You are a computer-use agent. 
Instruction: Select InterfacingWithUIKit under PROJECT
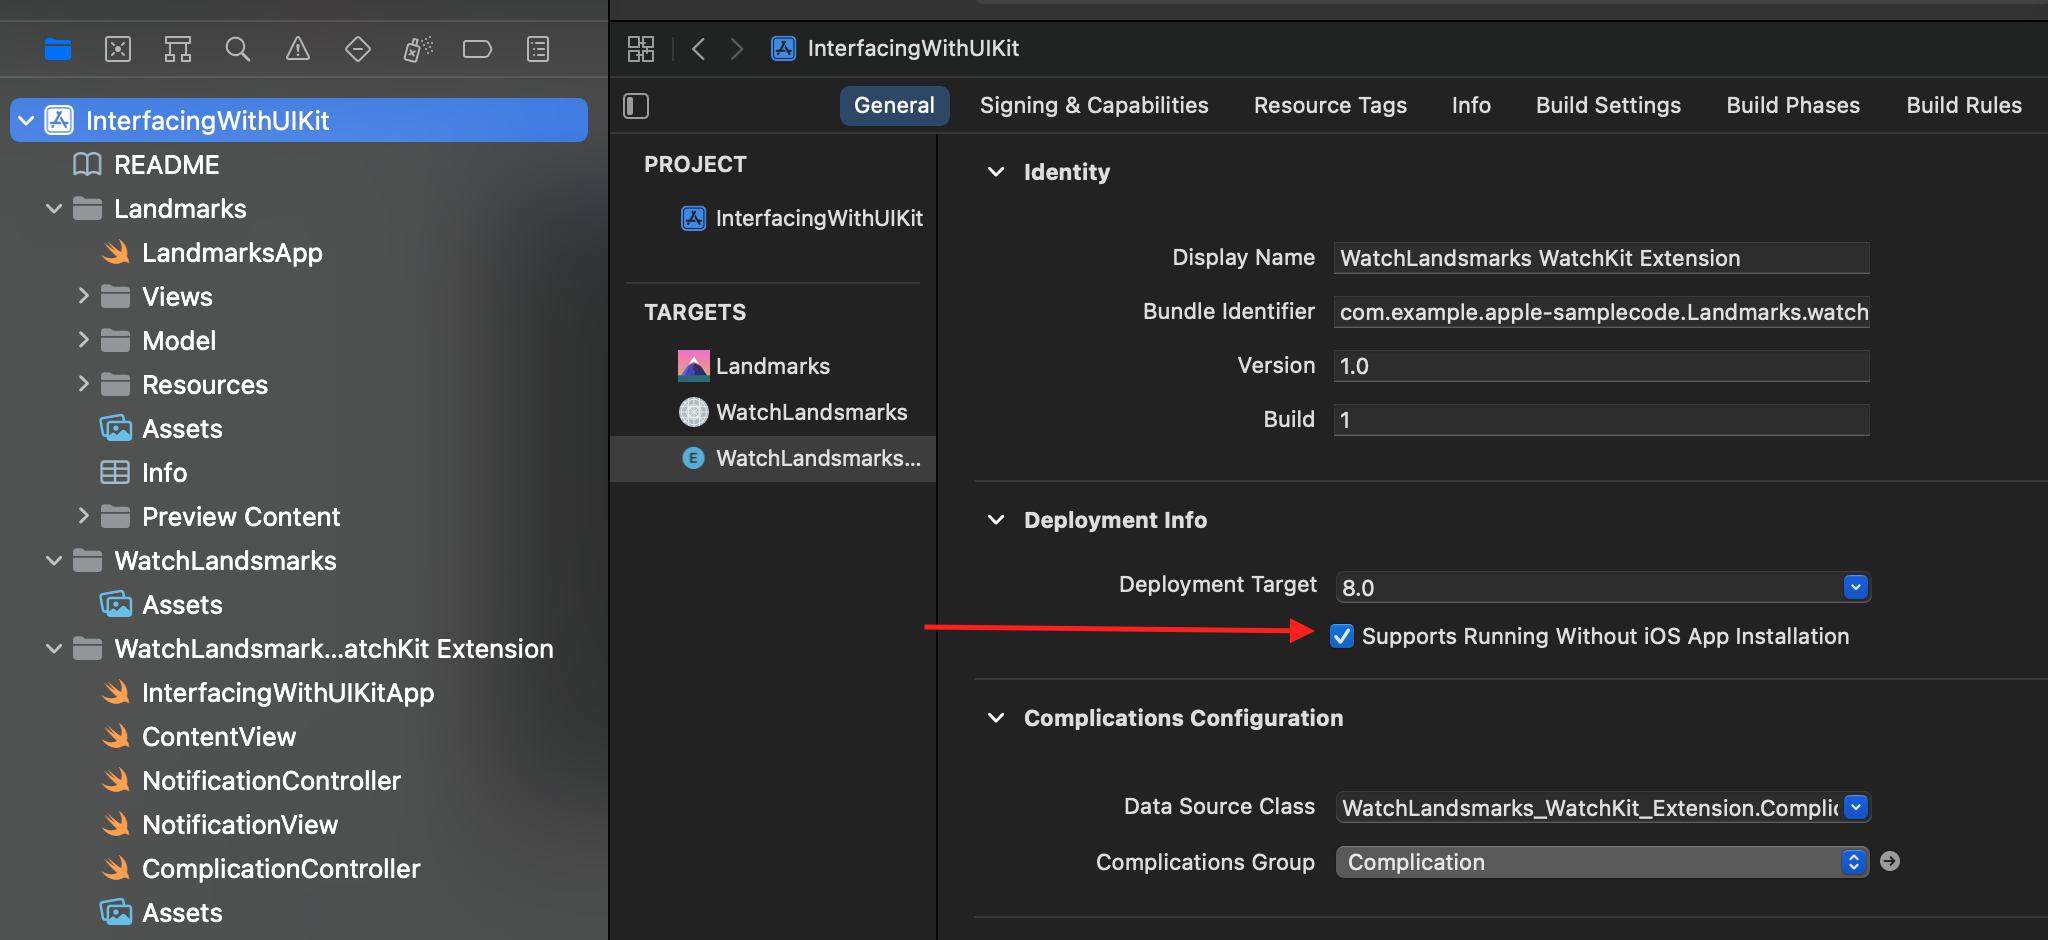coord(802,218)
